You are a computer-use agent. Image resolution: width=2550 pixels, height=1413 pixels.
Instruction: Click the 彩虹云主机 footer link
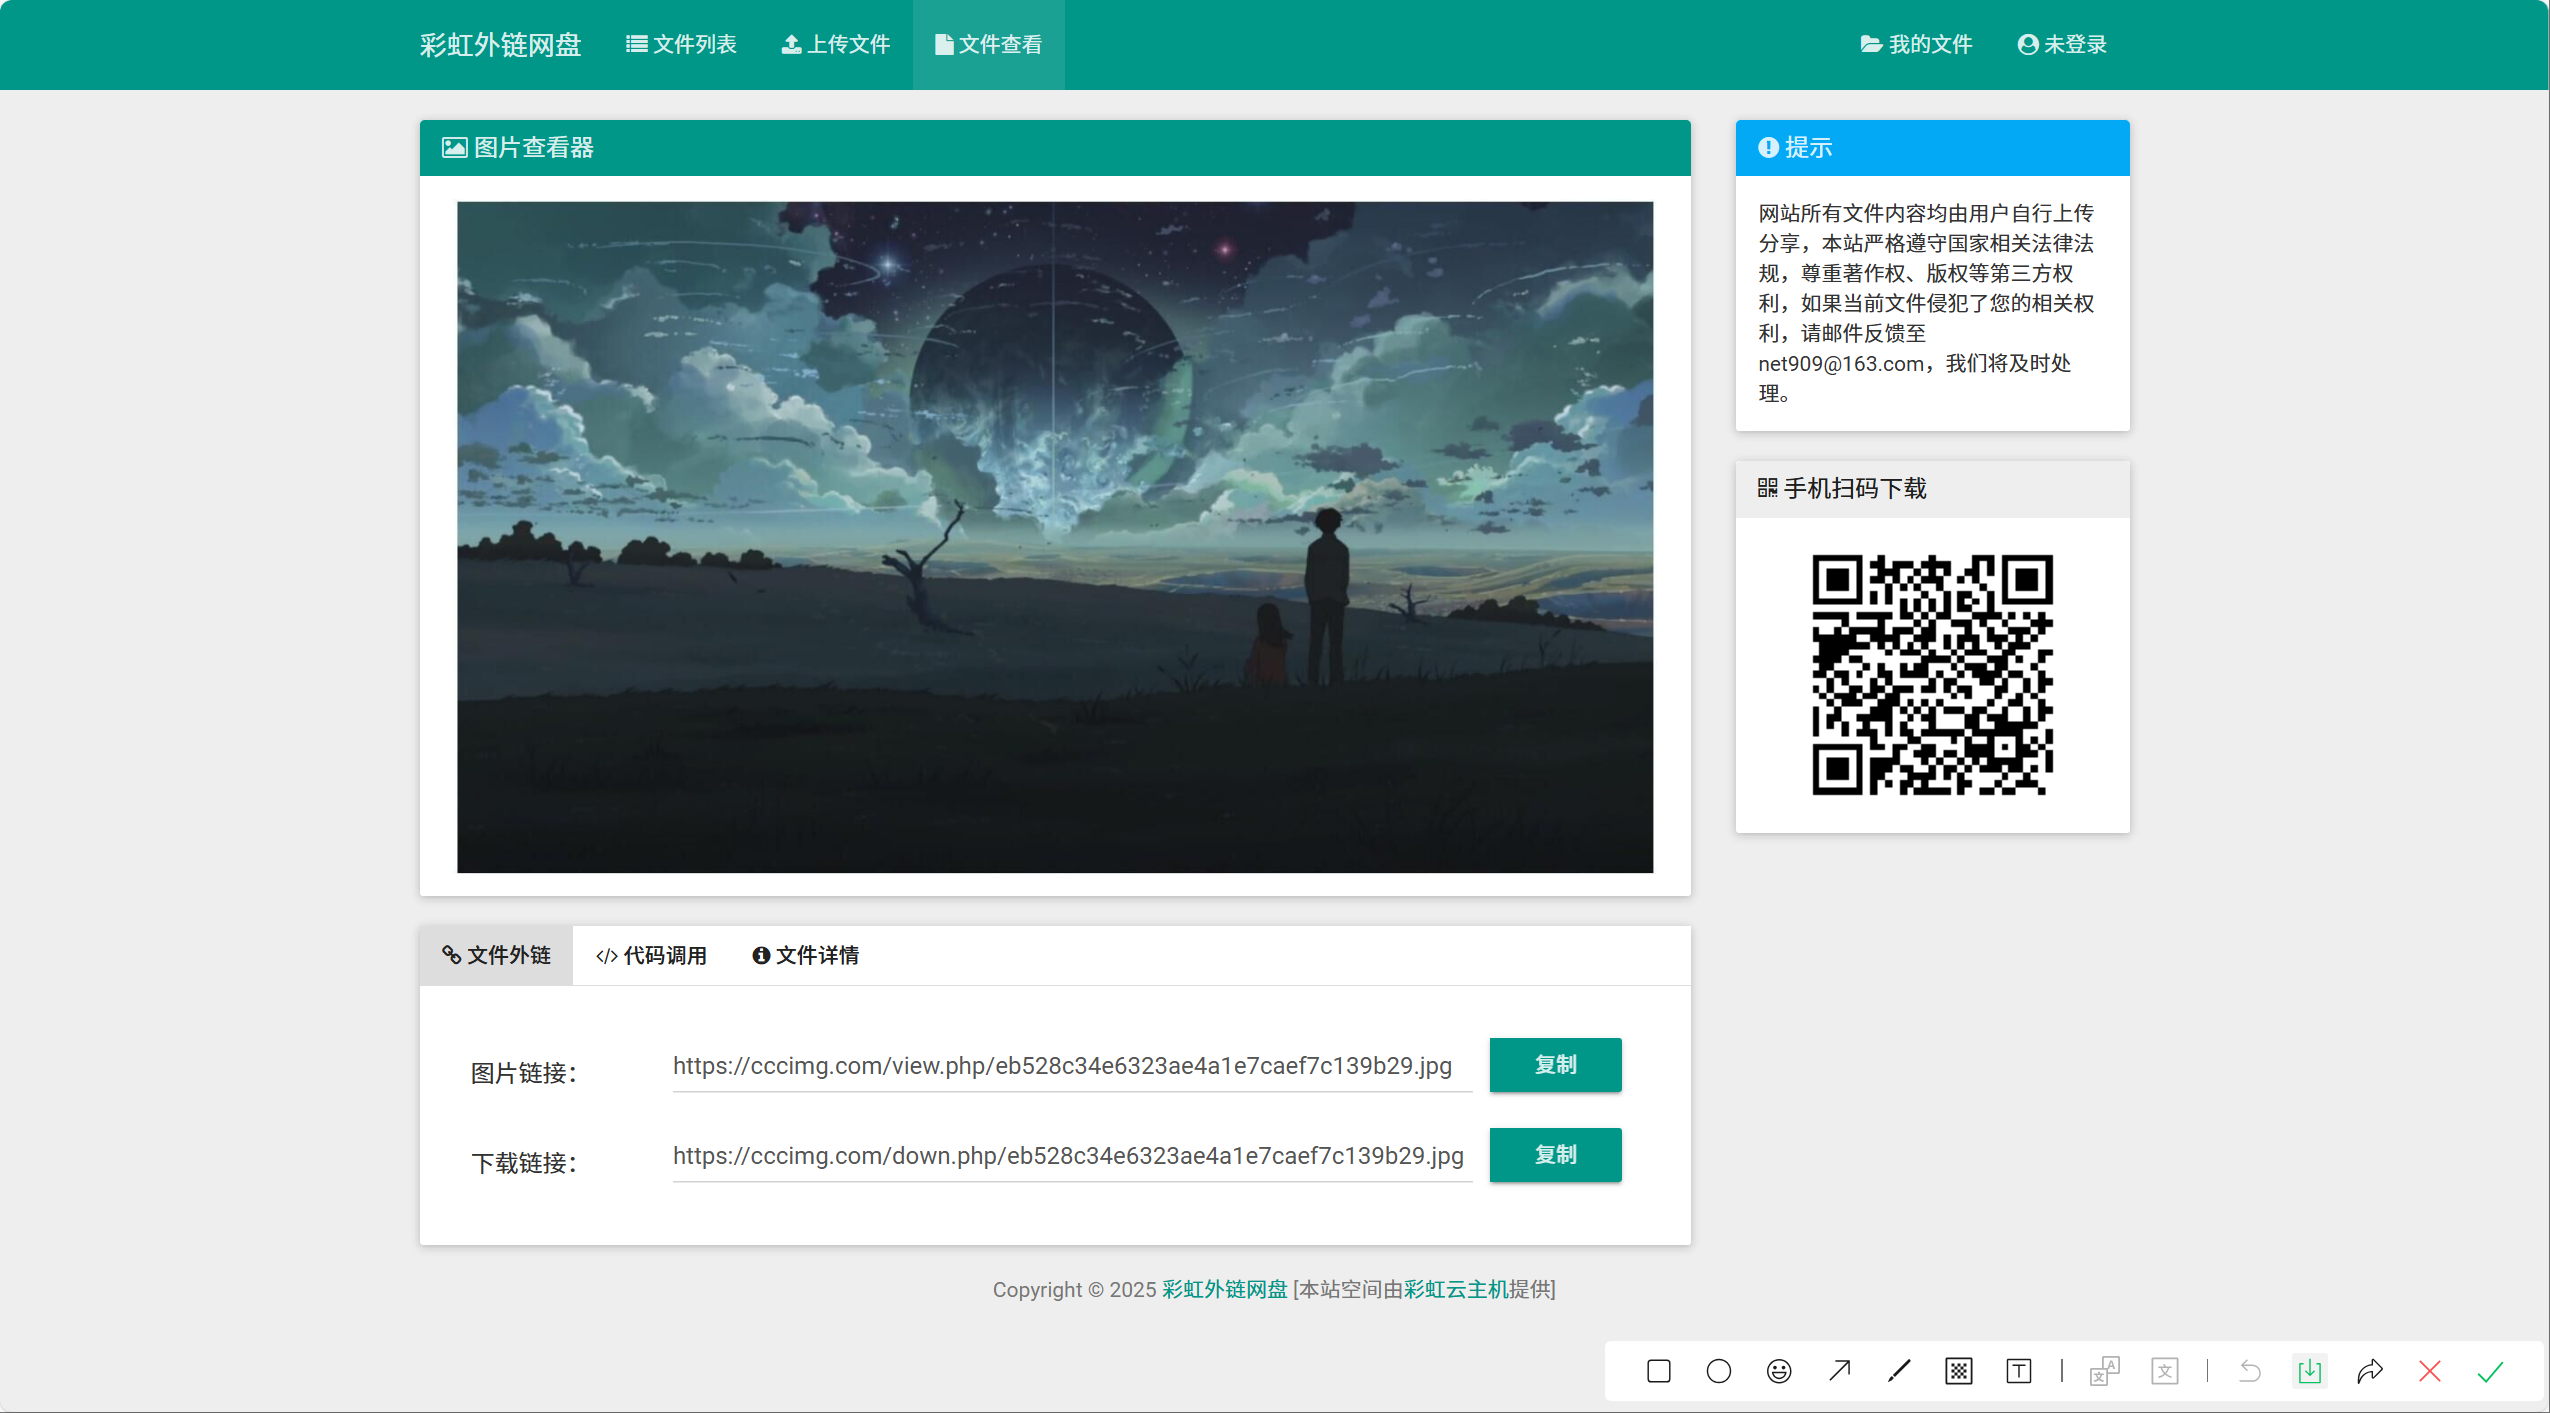click(x=1455, y=1289)
